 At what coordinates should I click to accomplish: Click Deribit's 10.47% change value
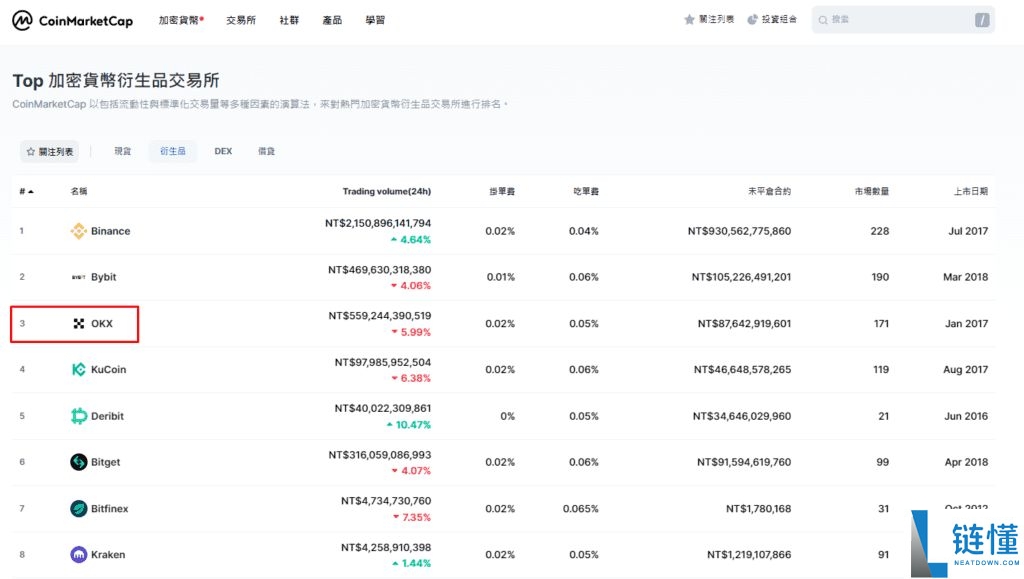pos(409,424)
